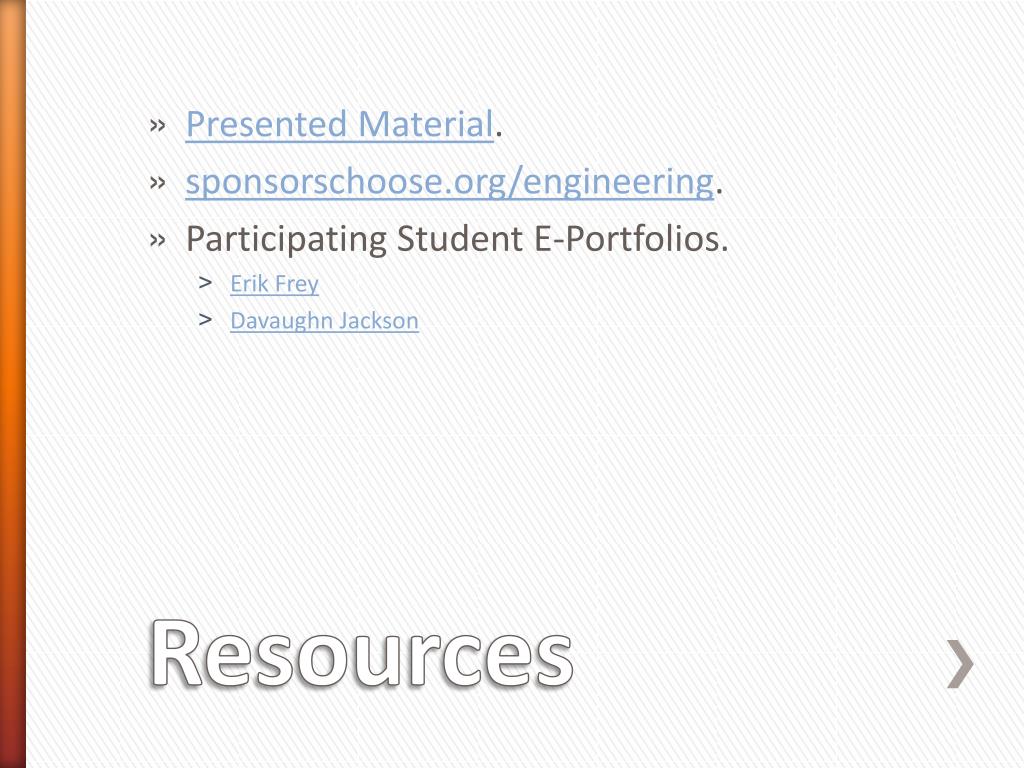This screenshot has width=1024, height=768.
Task: Visit the sponsorschoose.org/engineering link
Action: [449, 182]
